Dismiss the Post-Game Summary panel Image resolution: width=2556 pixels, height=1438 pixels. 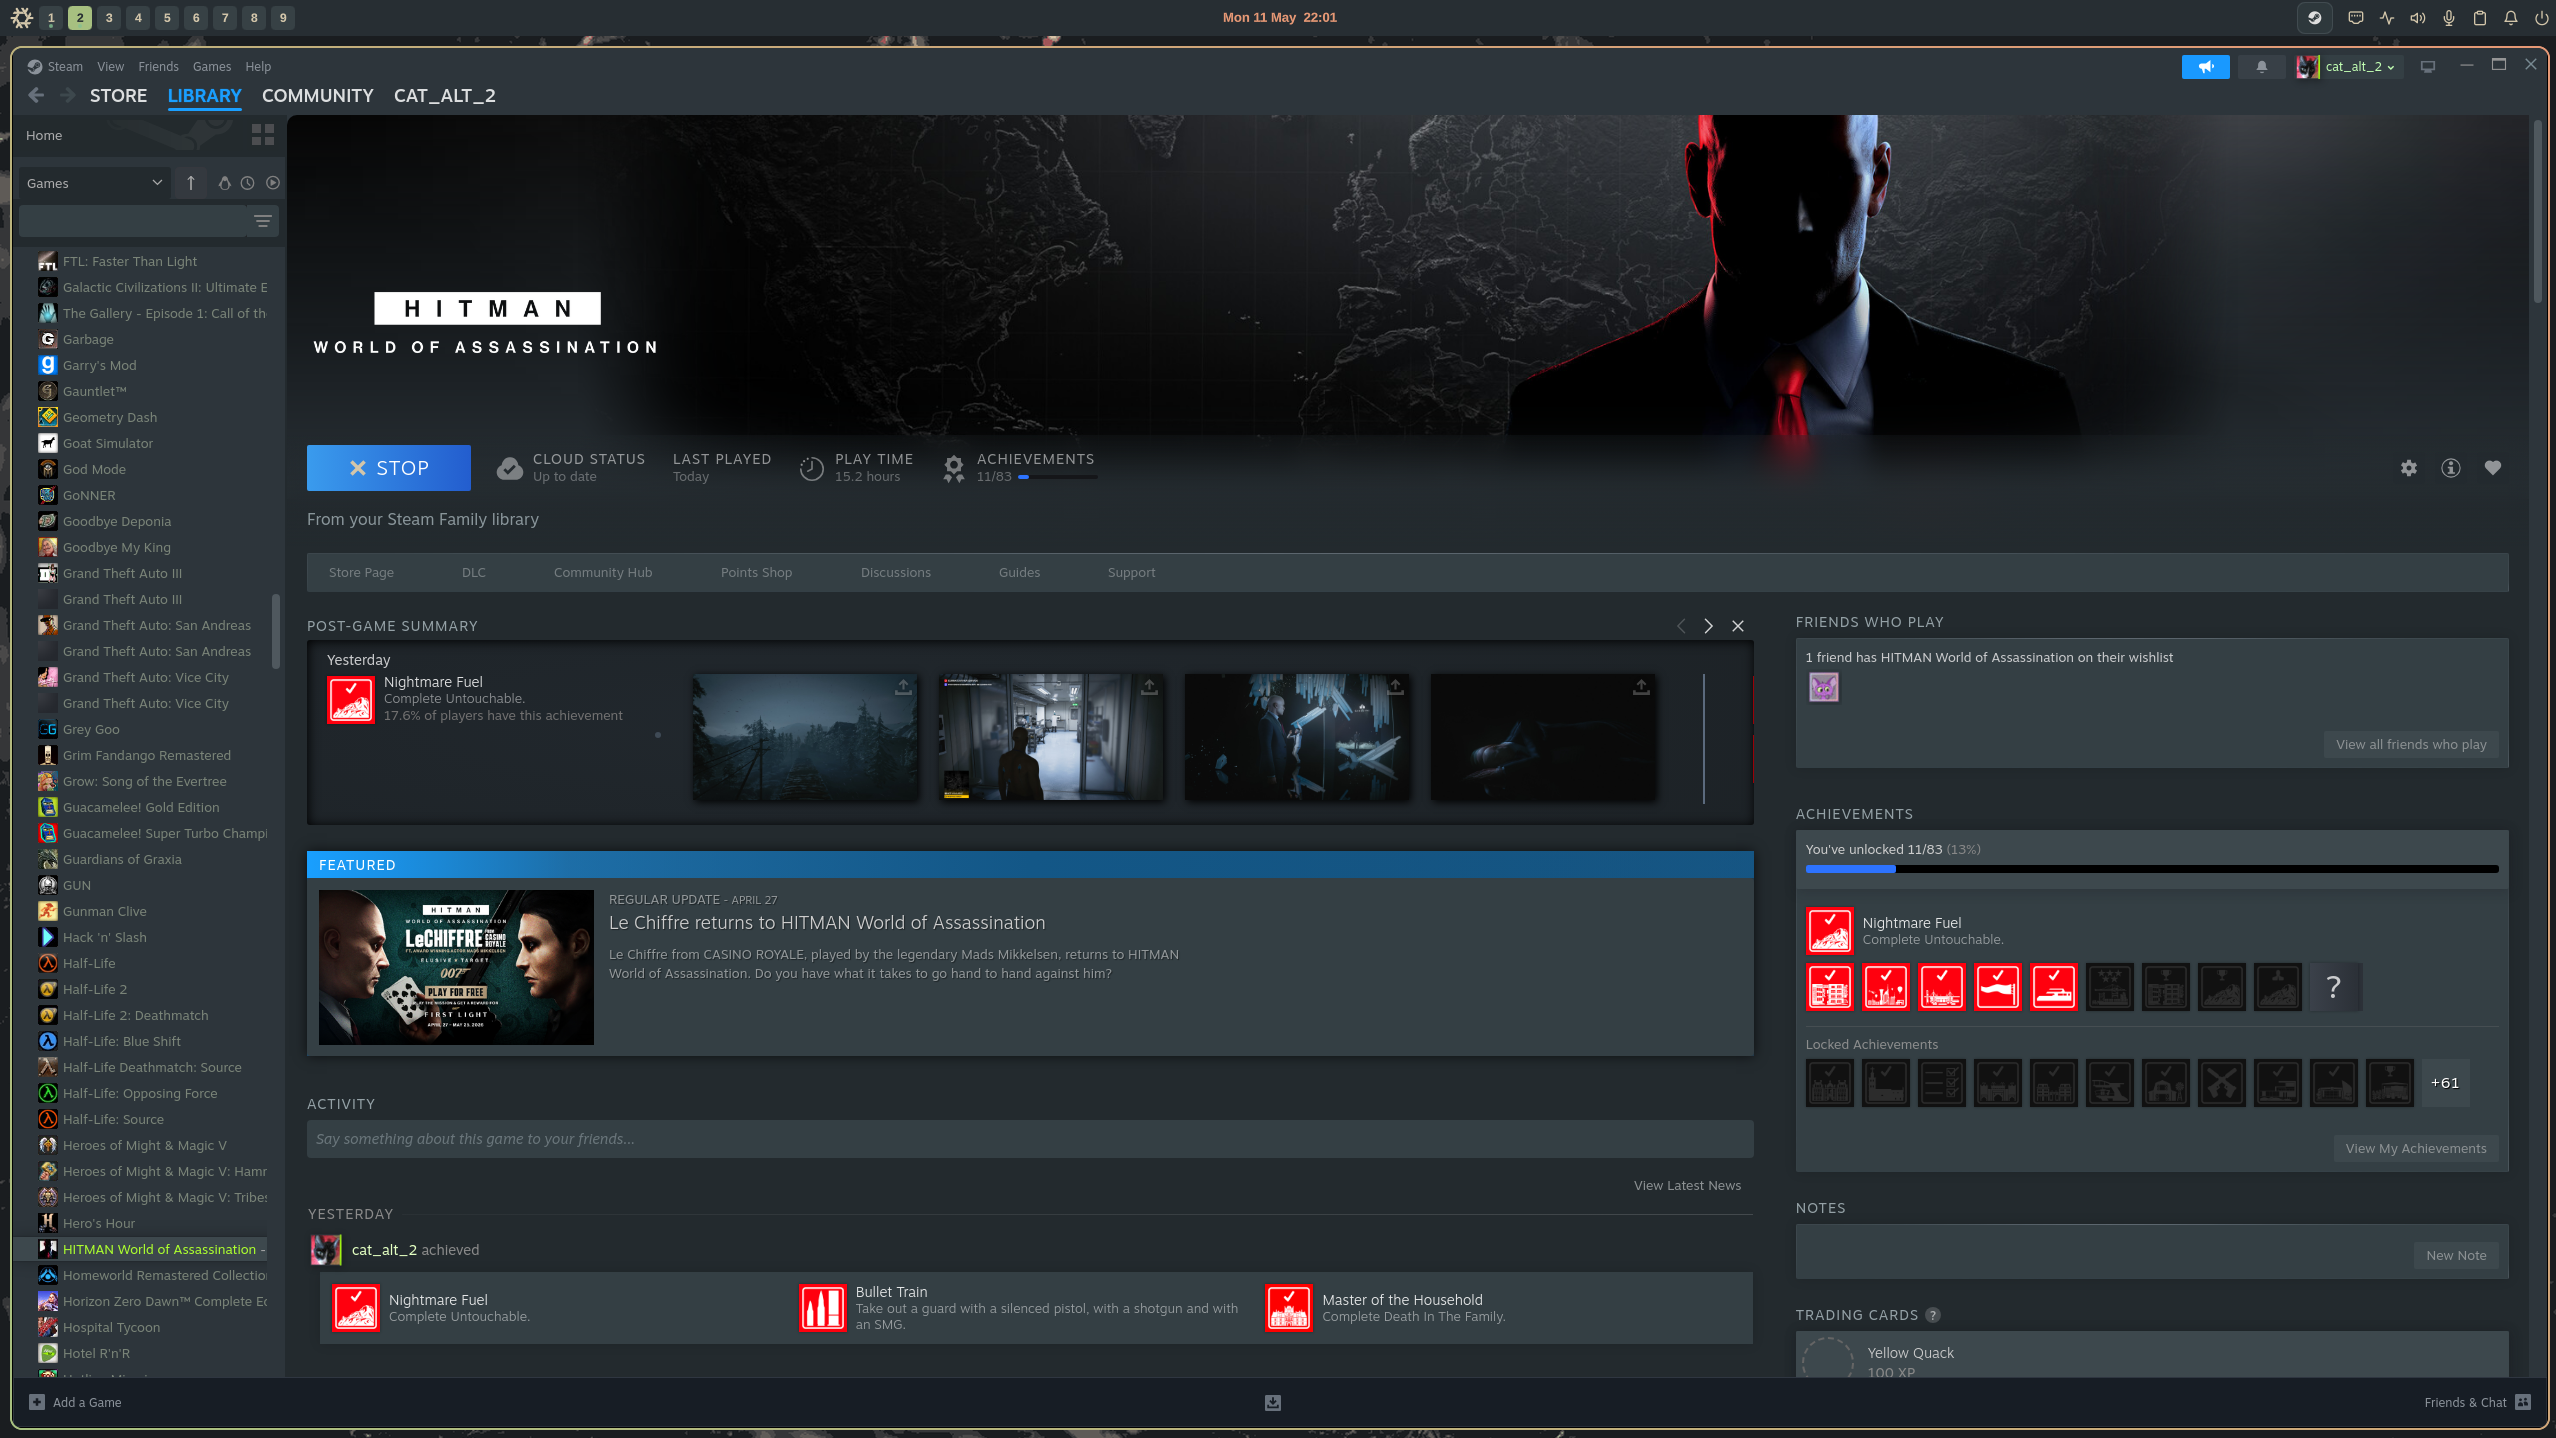(x=1738, y=626)
